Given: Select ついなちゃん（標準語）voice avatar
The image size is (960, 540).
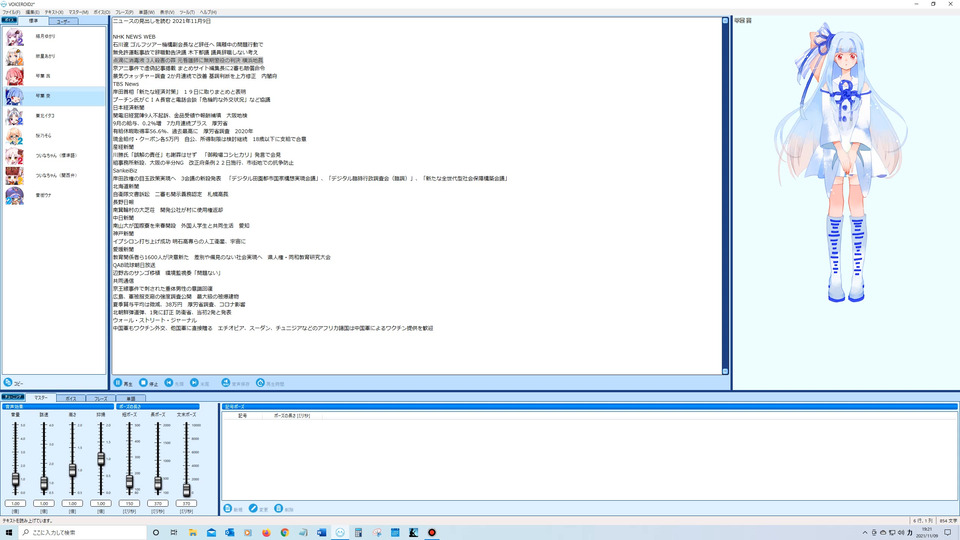Looking at the screenshot, I should (15, 156).
